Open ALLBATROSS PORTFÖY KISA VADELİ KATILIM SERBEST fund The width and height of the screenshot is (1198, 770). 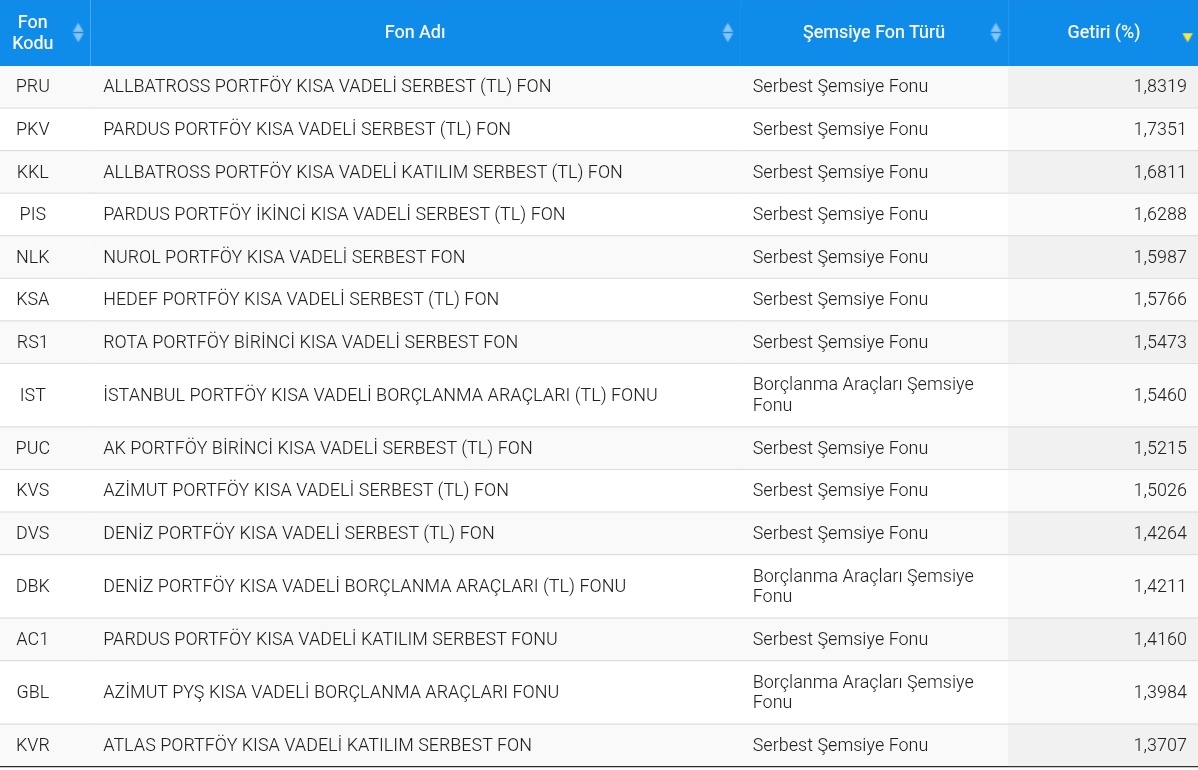click(363, 172)
